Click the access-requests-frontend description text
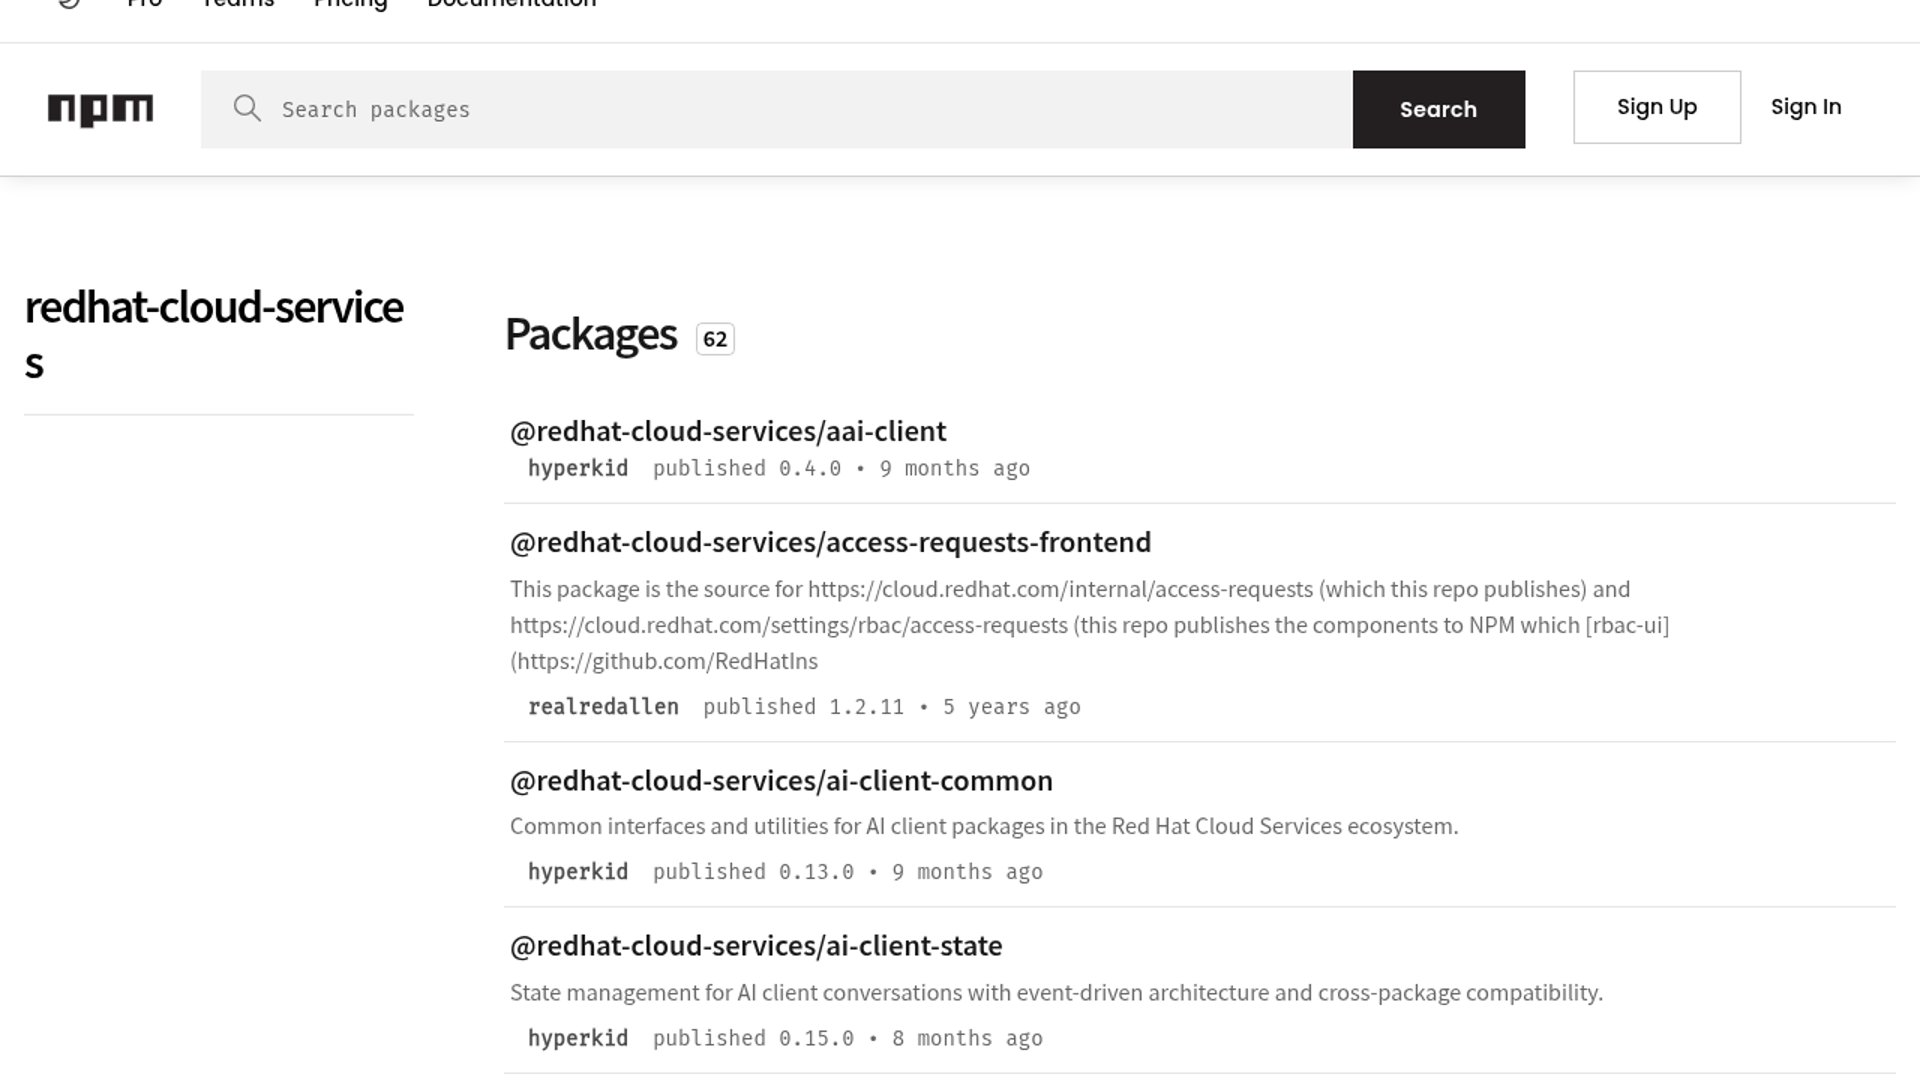The width and height of the screenshot is (1920, 1080). [1090, 625]
